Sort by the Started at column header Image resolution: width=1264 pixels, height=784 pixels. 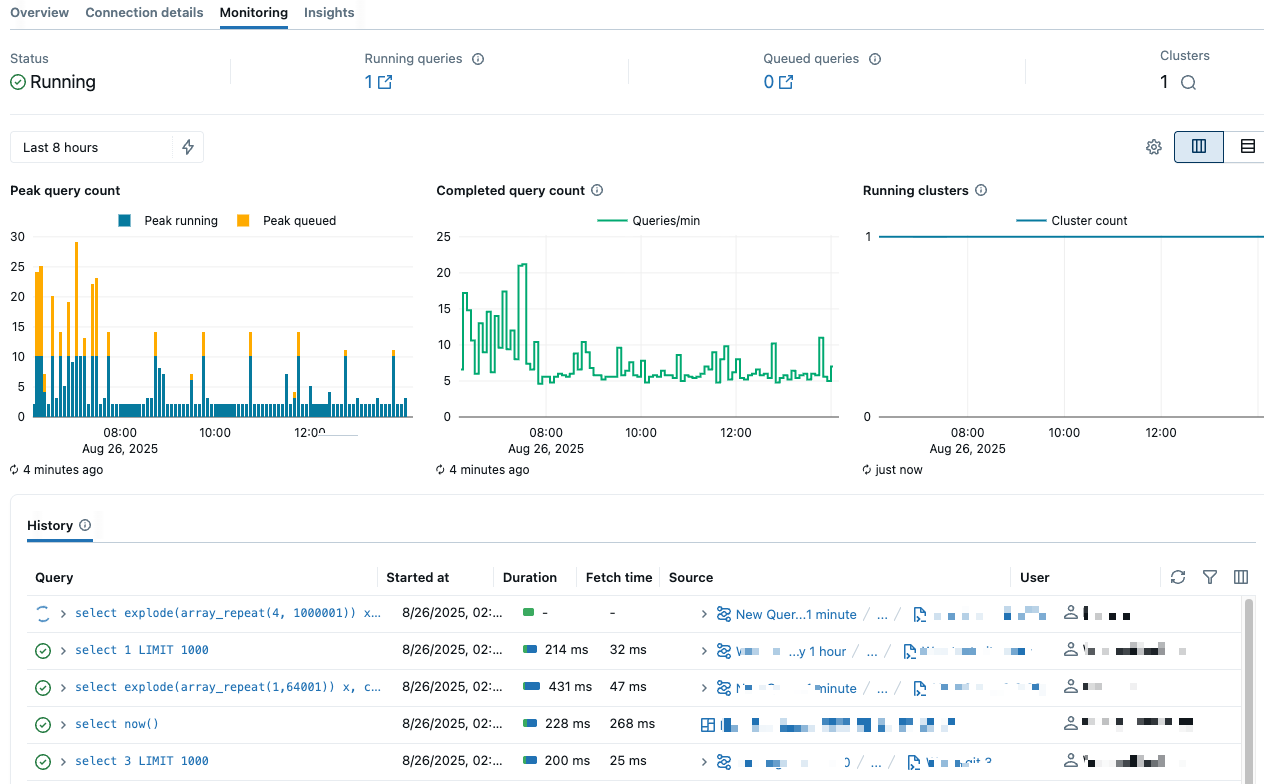(418, 577)
